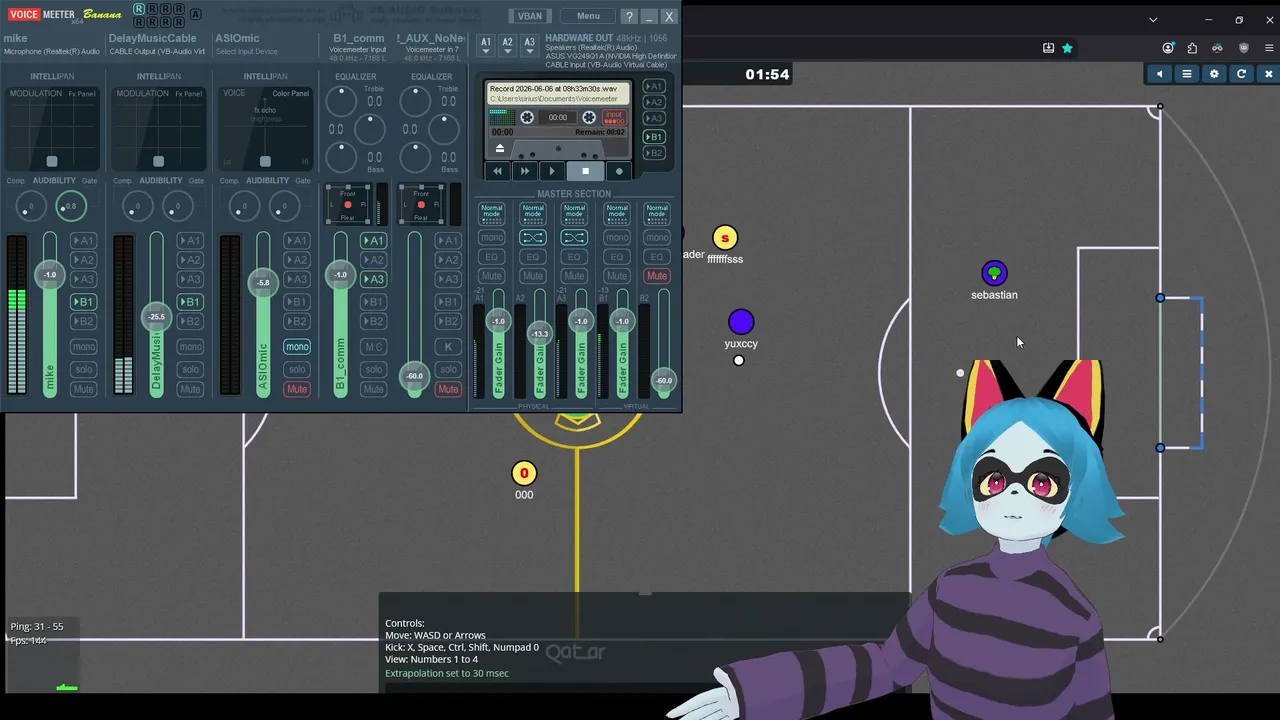Toggle the M.C button on the B1_comm strip
Image resolution: width=1280 pixels, height=720 pixels.
[373, 347]
